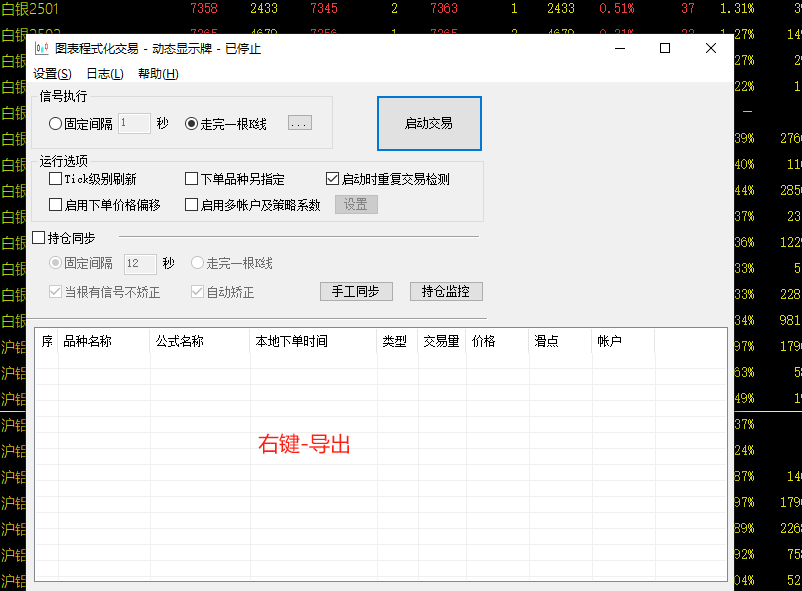Click the 12-second interval field in 持仓同步
Image resolution: width=802 pixels, height=591 pixels.
tap(140, 264)
